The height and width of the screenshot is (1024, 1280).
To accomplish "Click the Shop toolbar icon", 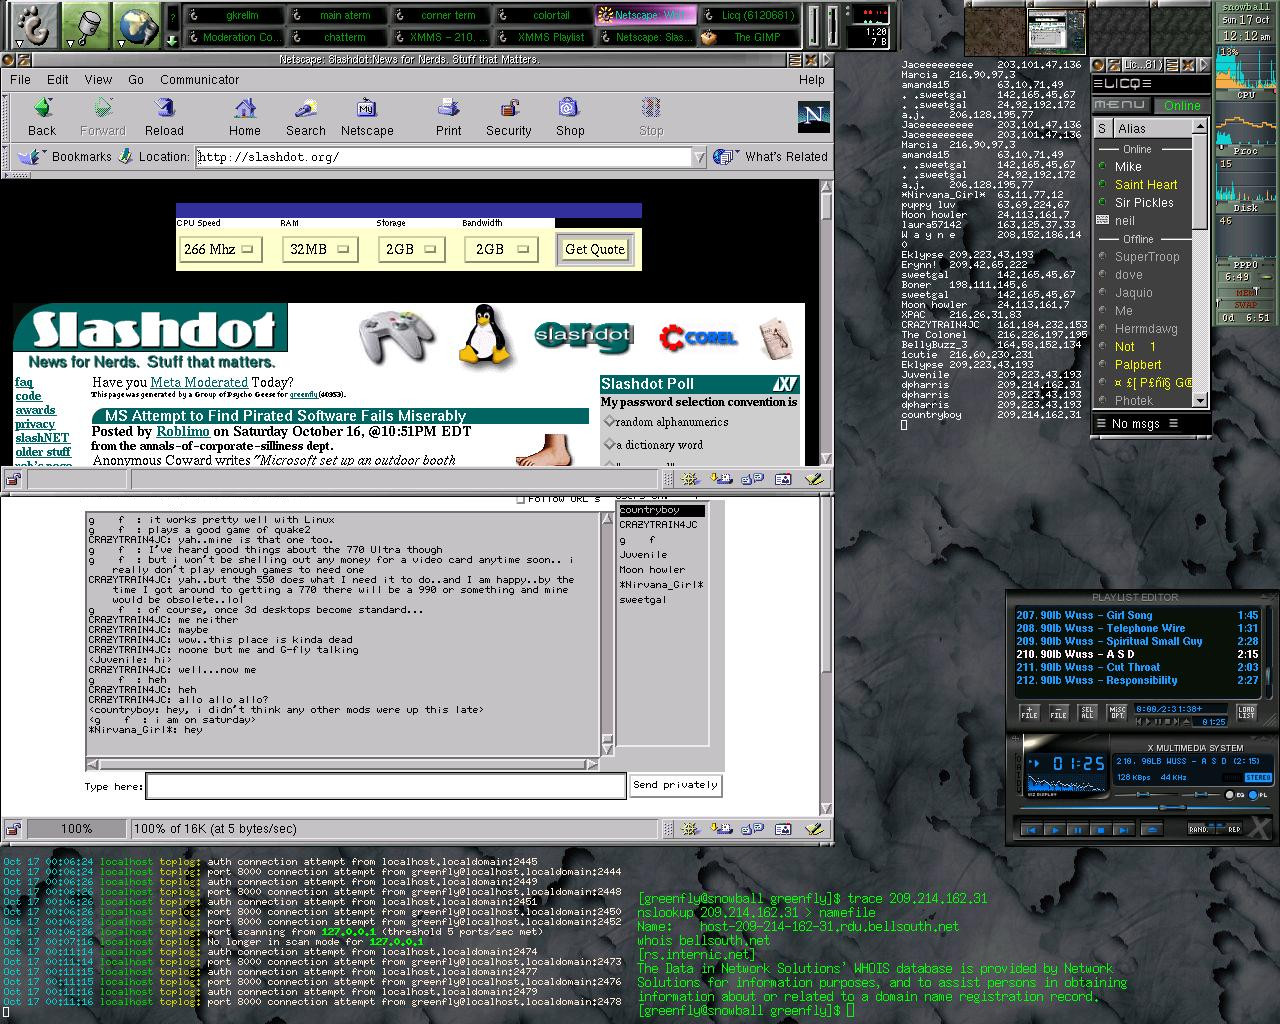I will coord(570,117).
